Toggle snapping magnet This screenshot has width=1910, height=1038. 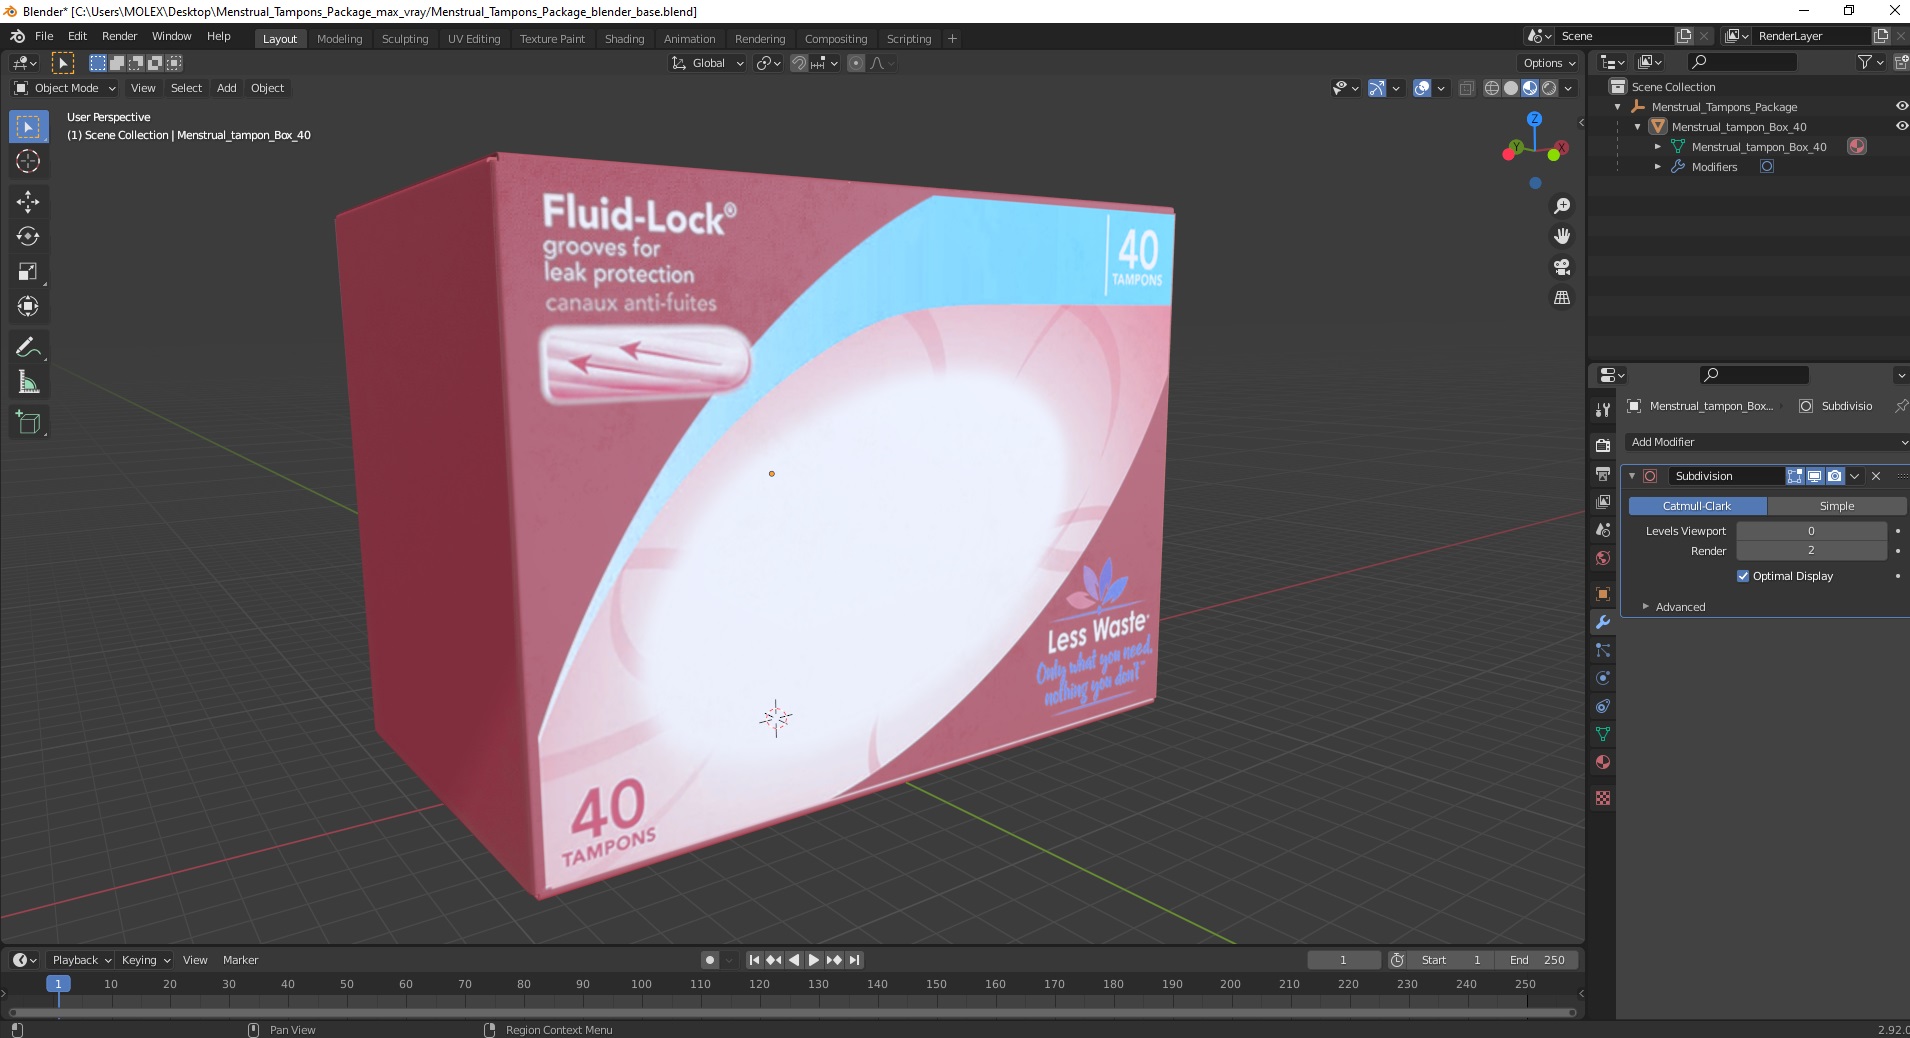(x=798, y=63)
